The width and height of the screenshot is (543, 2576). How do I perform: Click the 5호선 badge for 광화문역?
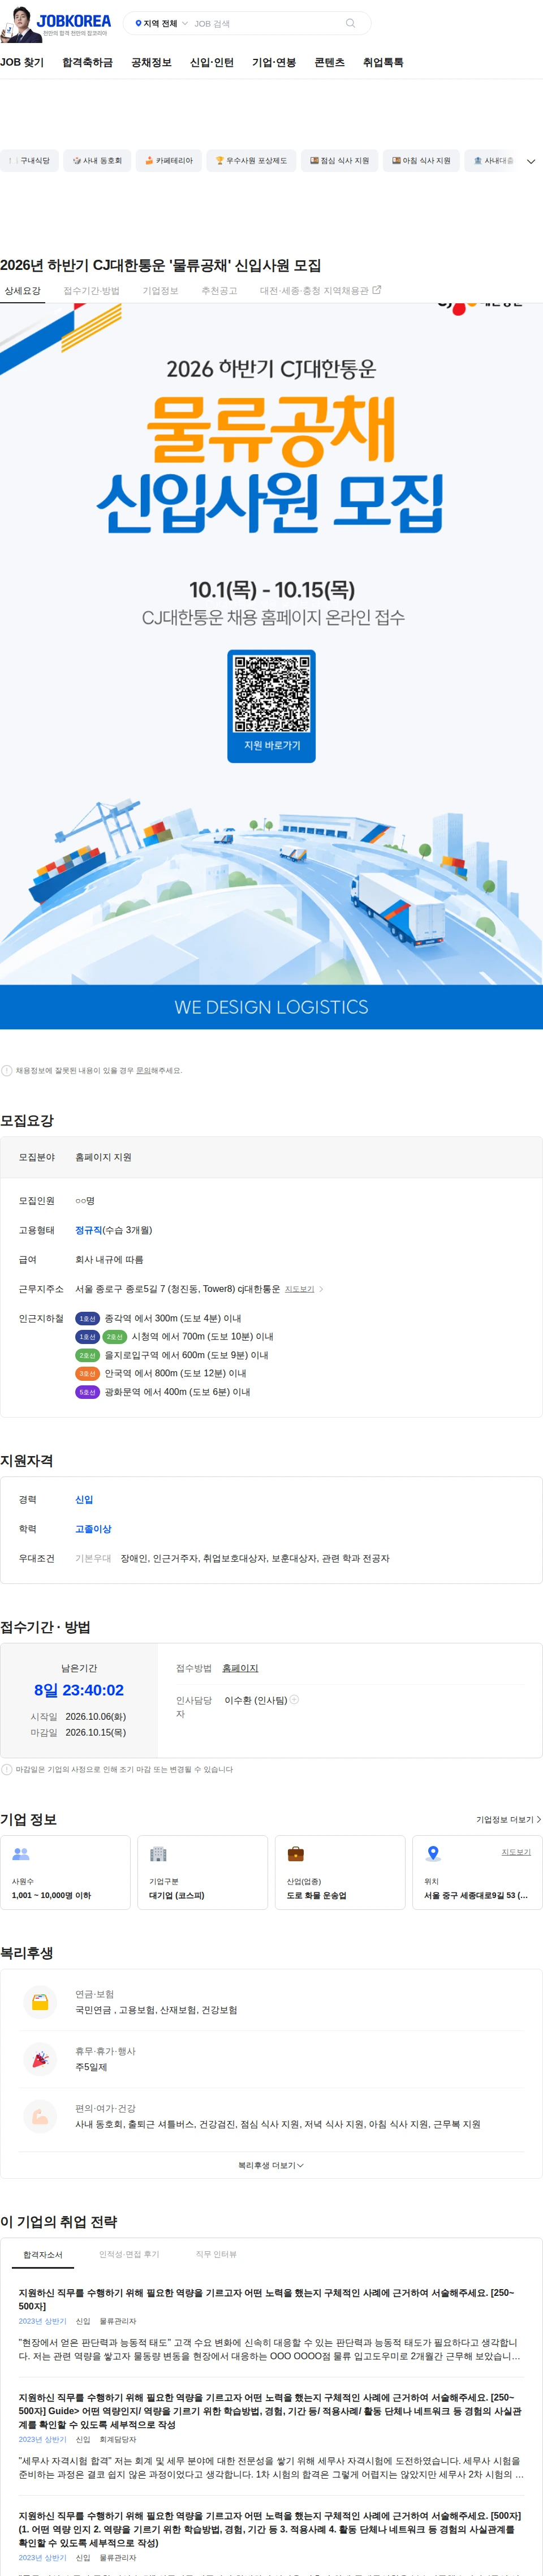click(x=87, y=1392)
